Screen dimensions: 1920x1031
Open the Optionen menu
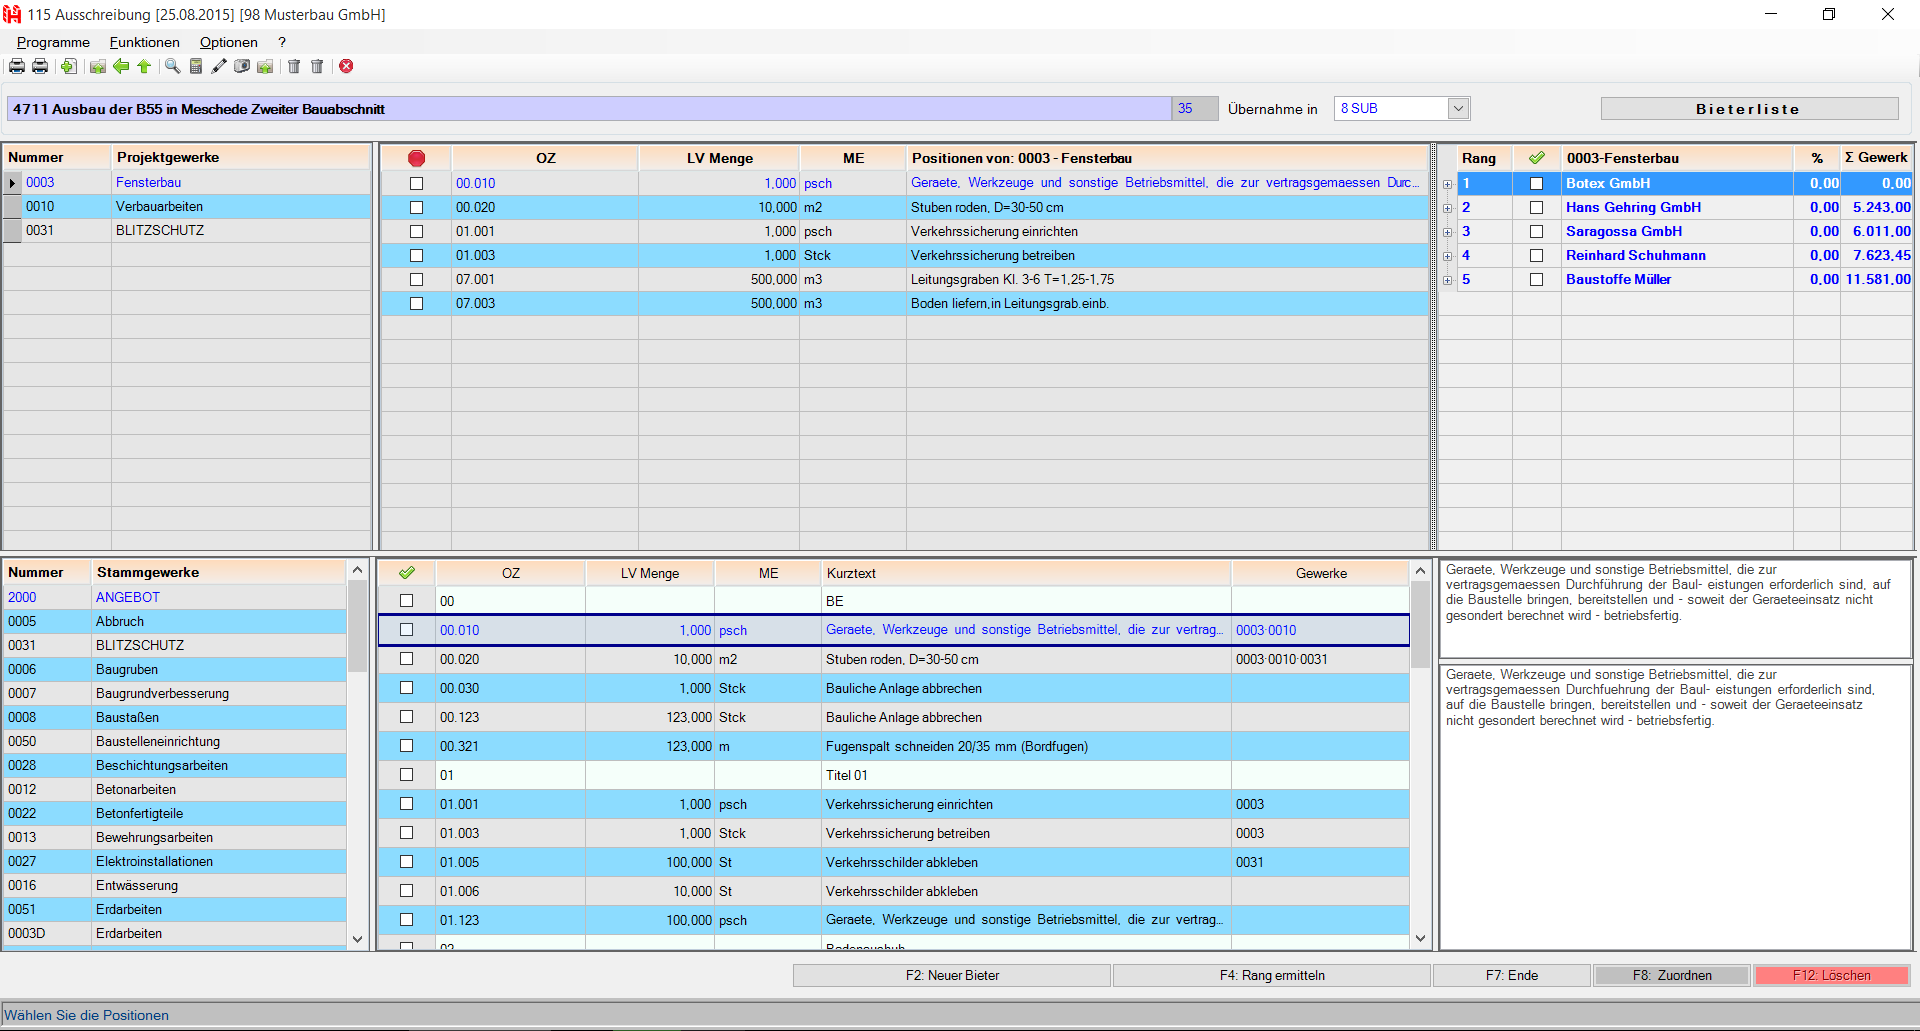coord(228,42)
